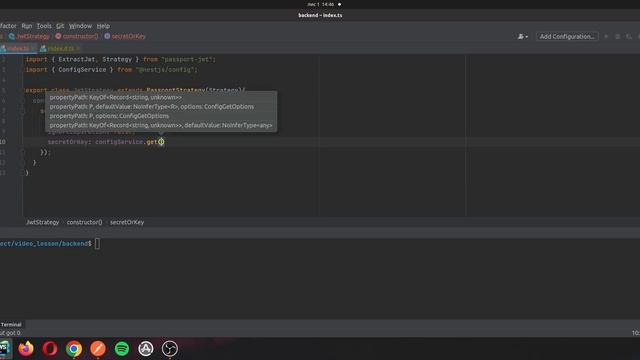Collapse the code fold at line 11
Viewport: 640px width, 360px height.
(23, 152)
